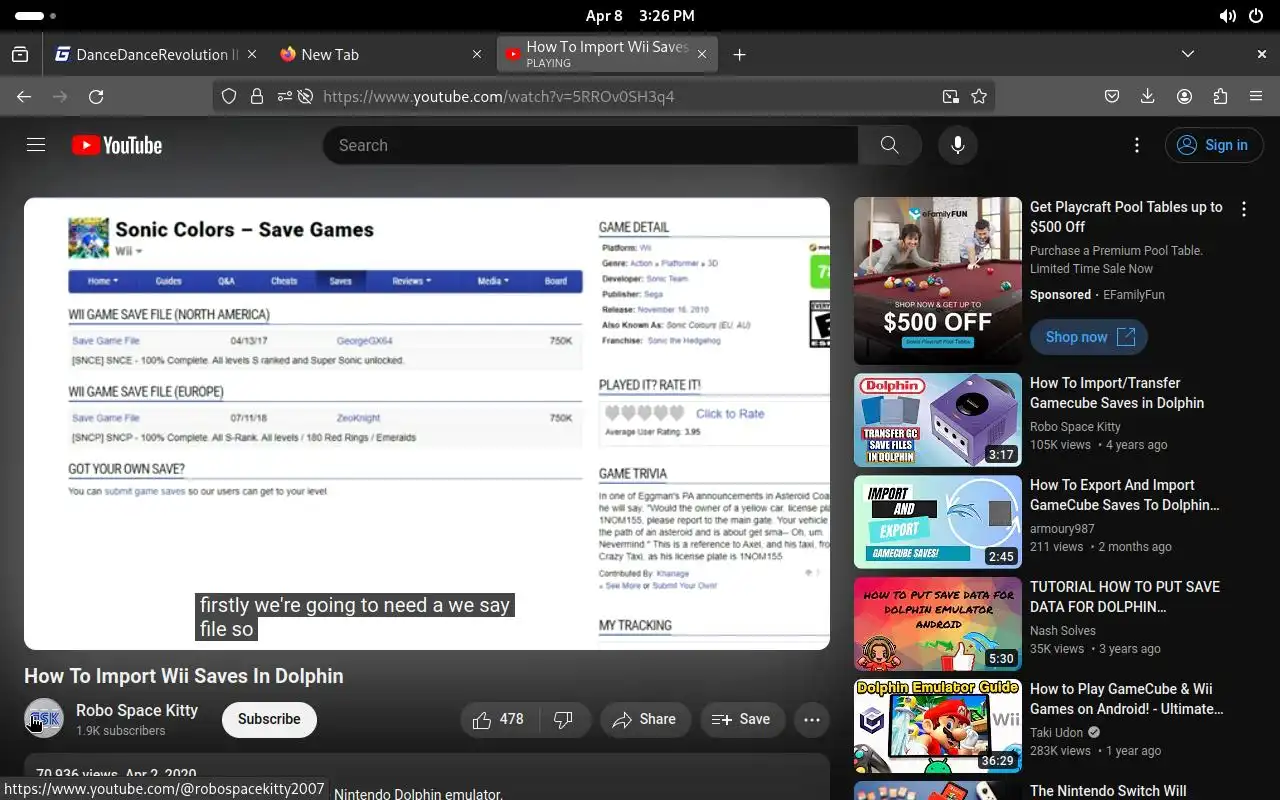
Task: Dislike the video with thumbs down
Action: coord(563,719)
